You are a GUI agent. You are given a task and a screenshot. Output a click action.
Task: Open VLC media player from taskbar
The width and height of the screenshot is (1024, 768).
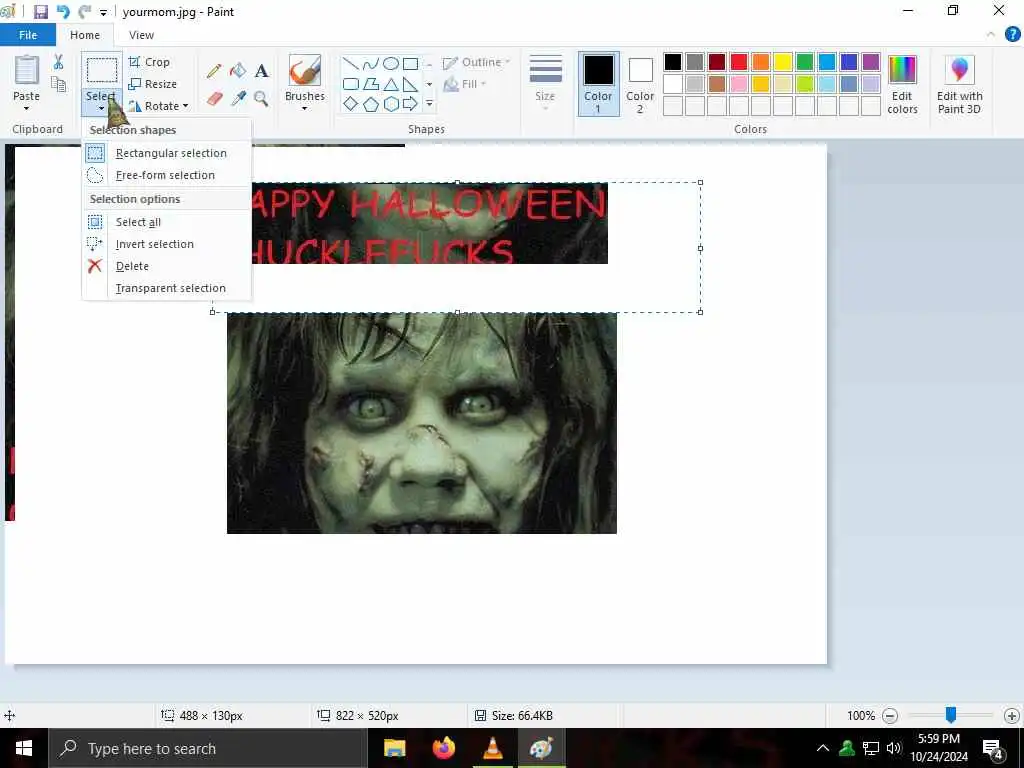point(493,748)
